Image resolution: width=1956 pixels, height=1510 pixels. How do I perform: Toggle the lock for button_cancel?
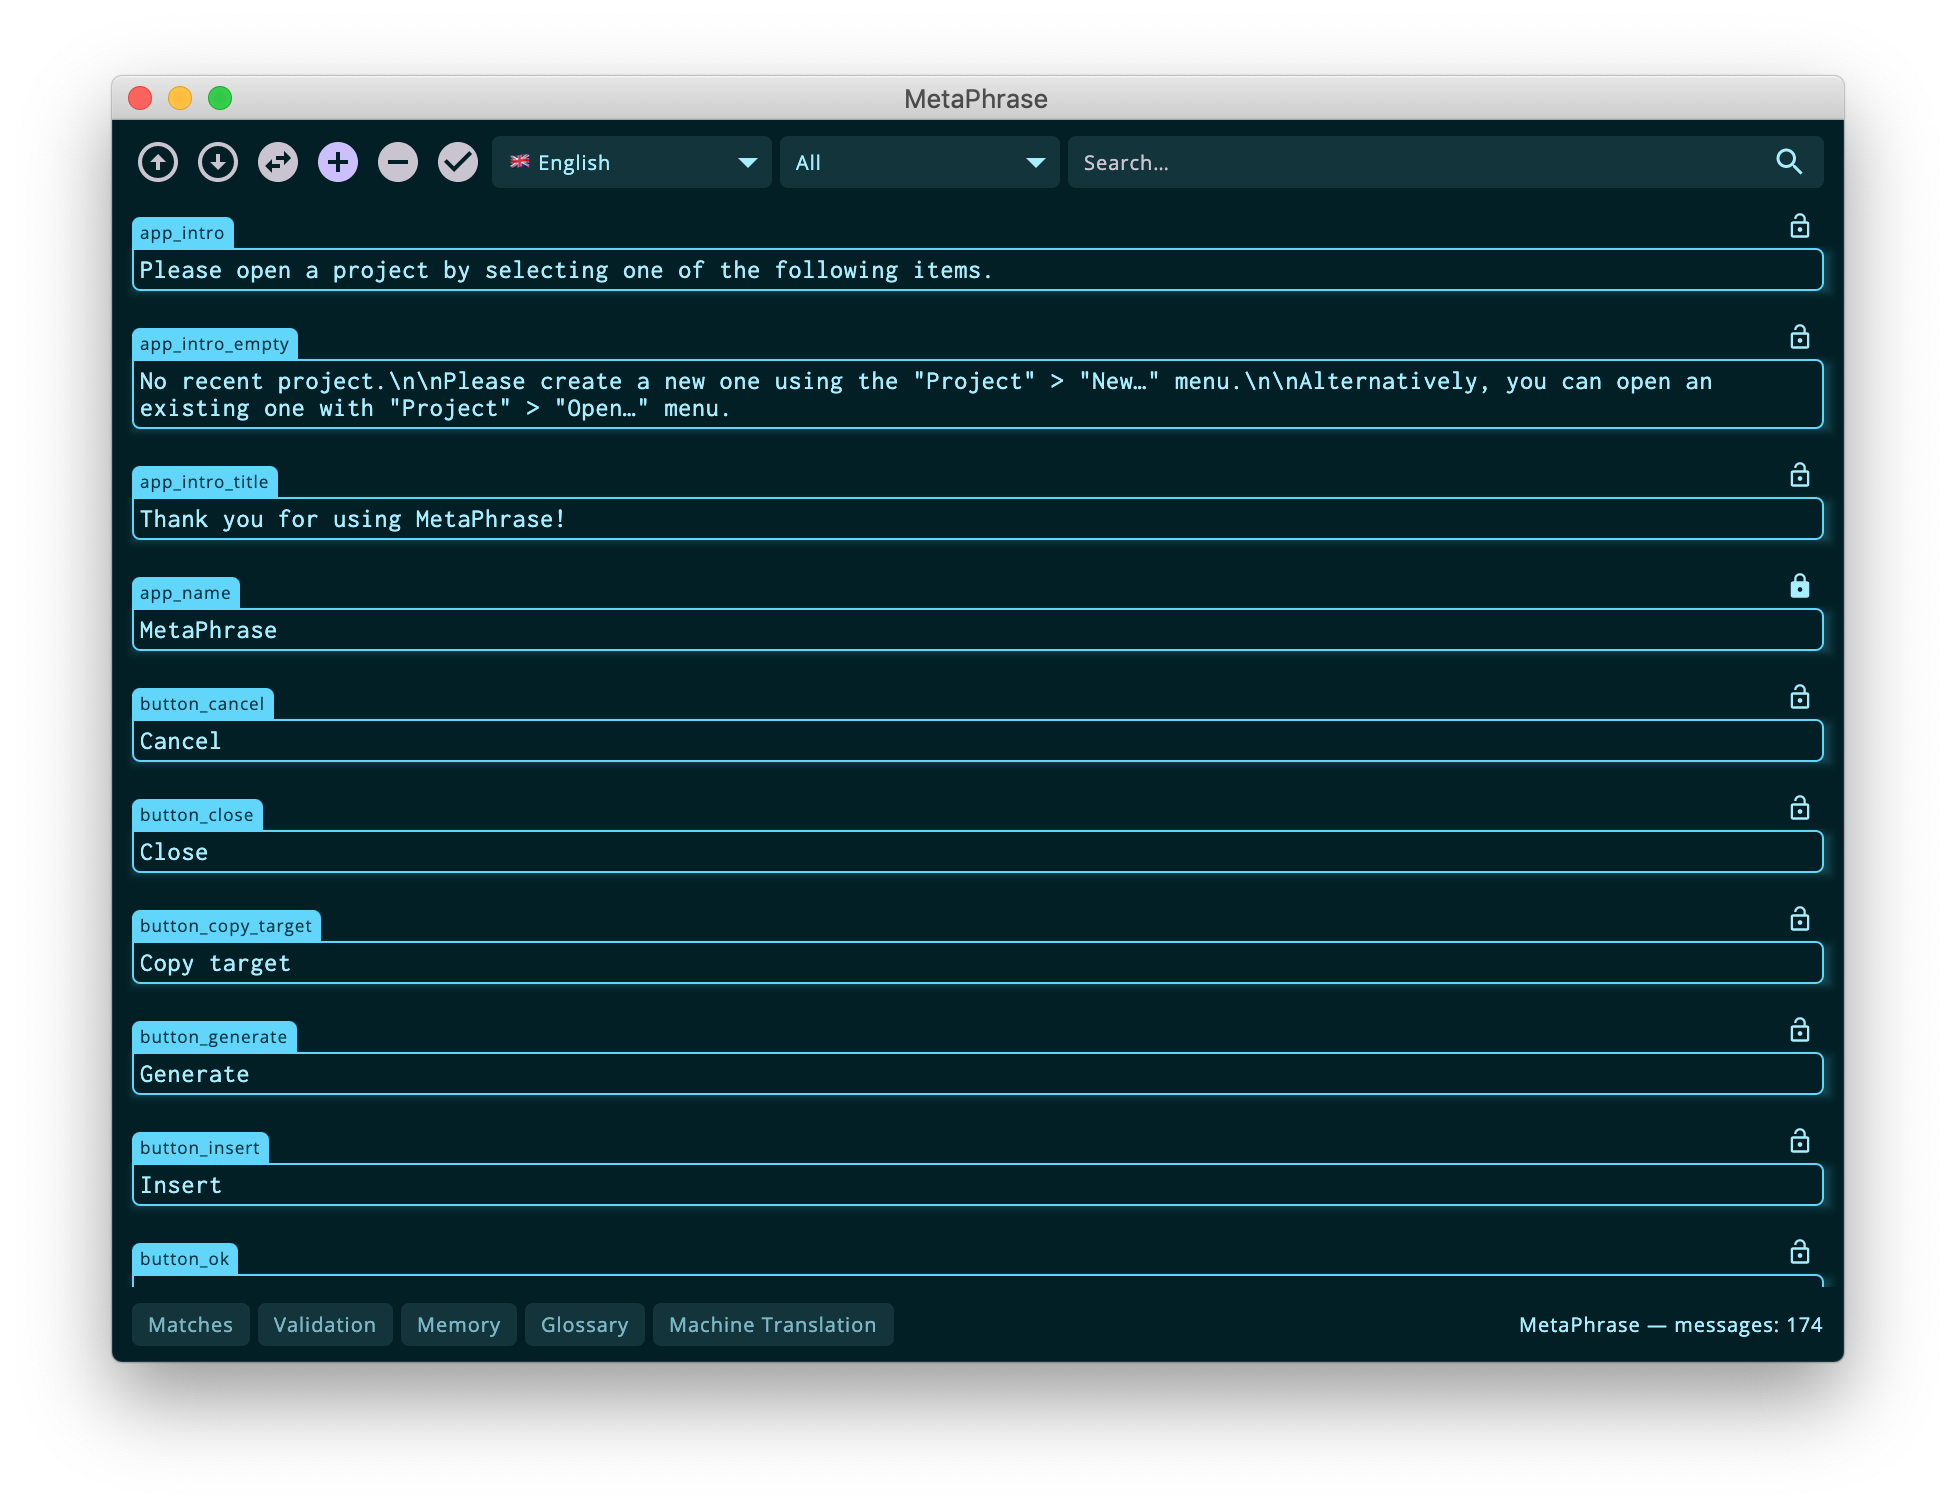click(x=1800, y=697)
